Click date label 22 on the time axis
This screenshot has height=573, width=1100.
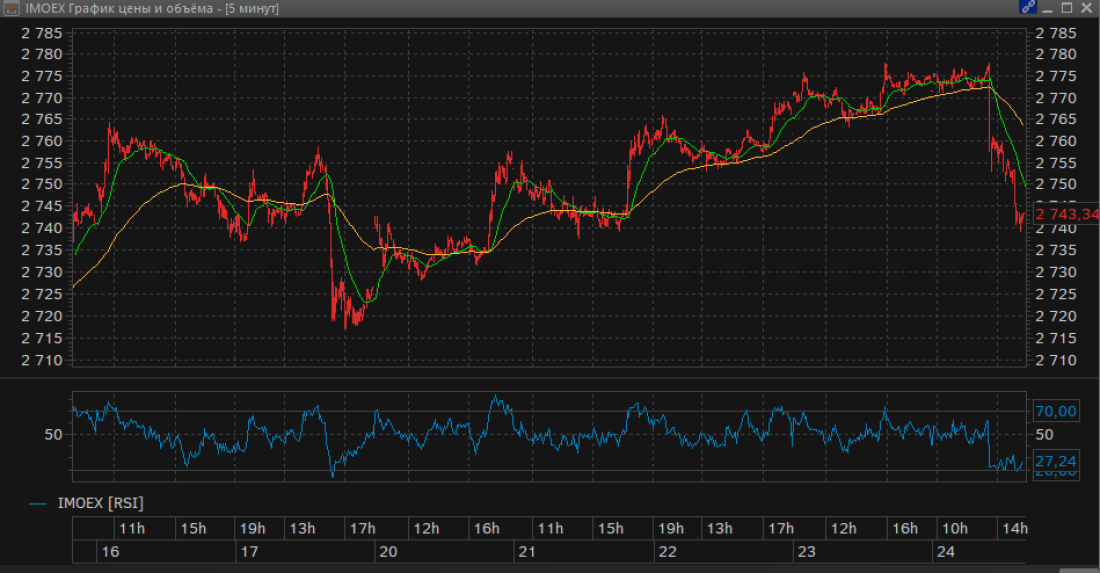(x=667, y=552)
